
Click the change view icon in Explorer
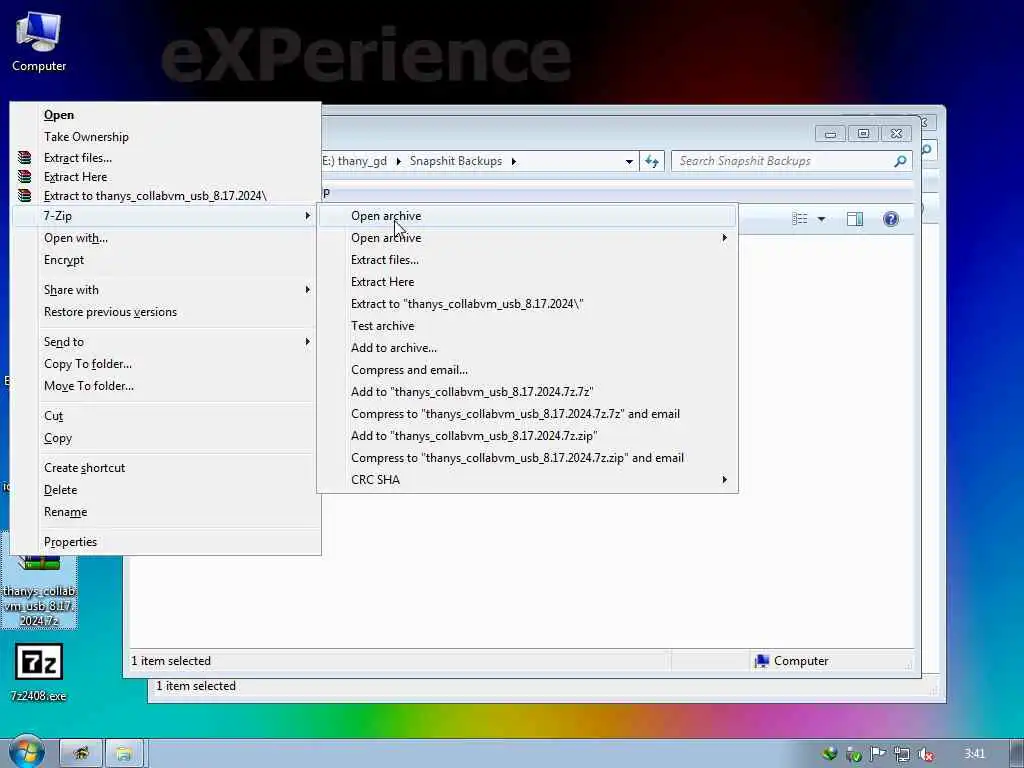tap(800, 219)
